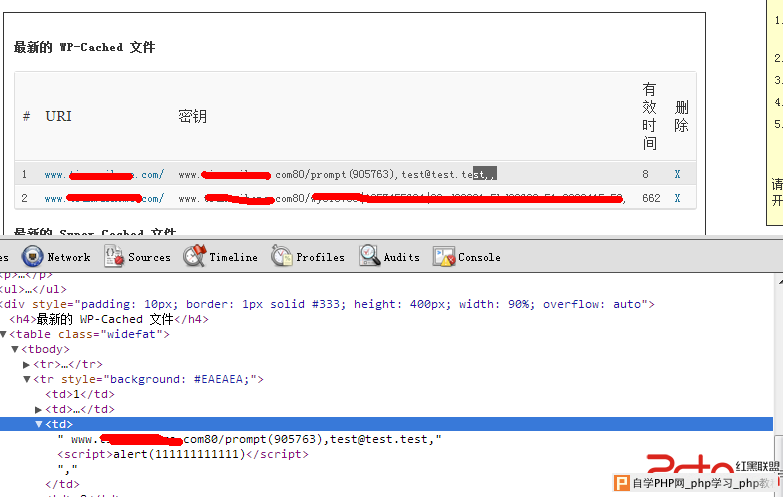Click the 有效时间 column header
Image resolution: width=783 pixels, height=497 pixels.
(x=649, y=116)
